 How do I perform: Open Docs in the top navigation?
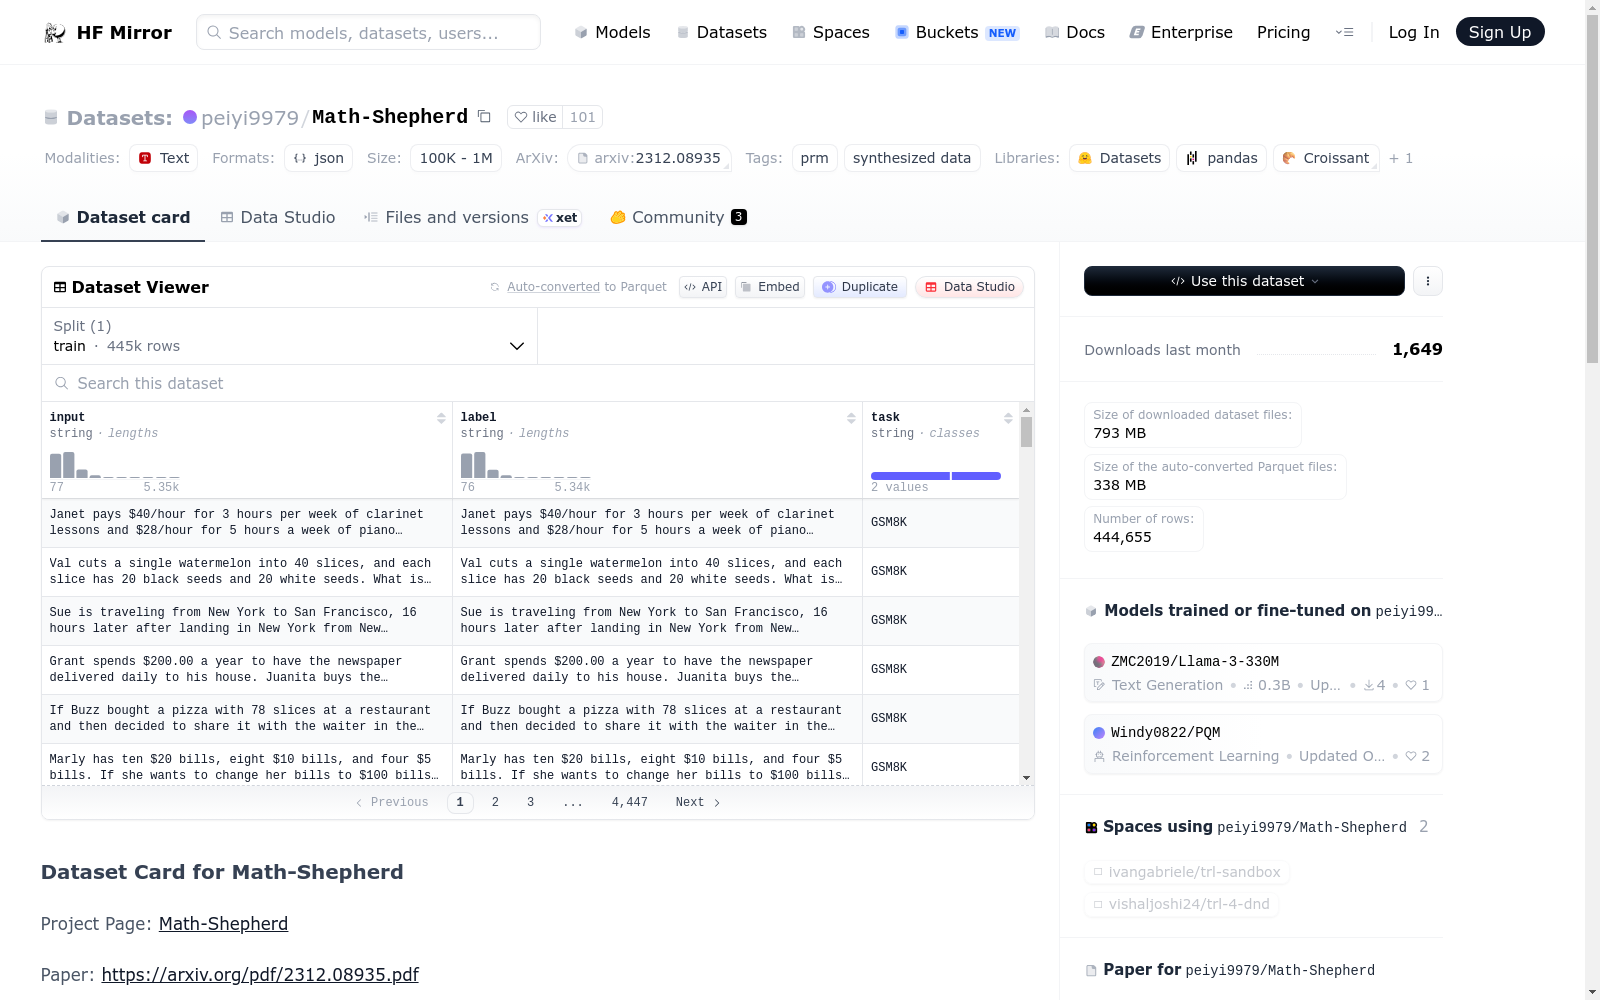click(1075, 32)
